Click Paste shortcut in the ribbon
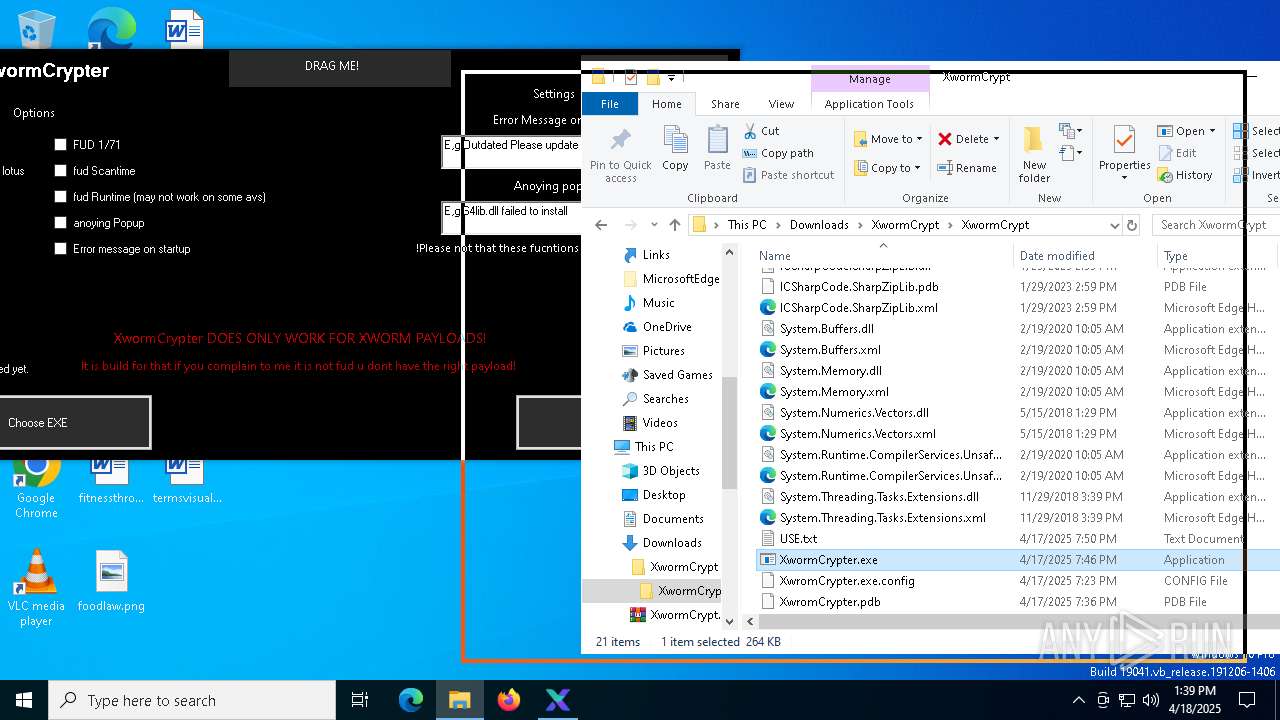Screen dimensions: 1280x720 tap(788, 175)
